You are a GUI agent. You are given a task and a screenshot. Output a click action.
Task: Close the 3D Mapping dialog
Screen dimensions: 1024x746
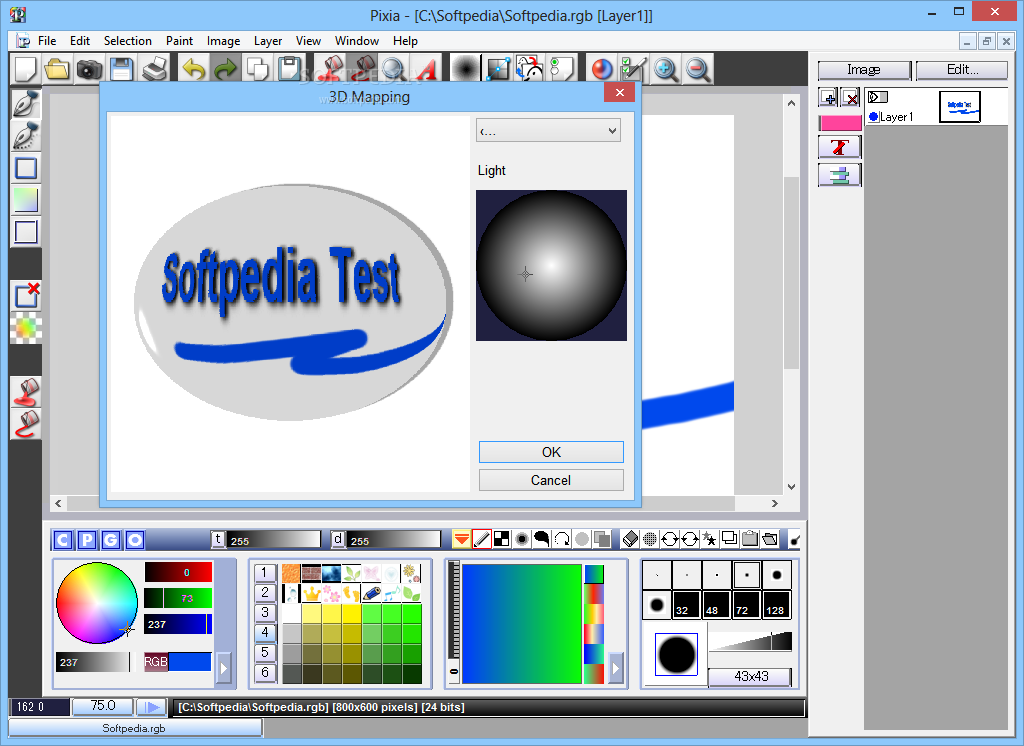620,93
